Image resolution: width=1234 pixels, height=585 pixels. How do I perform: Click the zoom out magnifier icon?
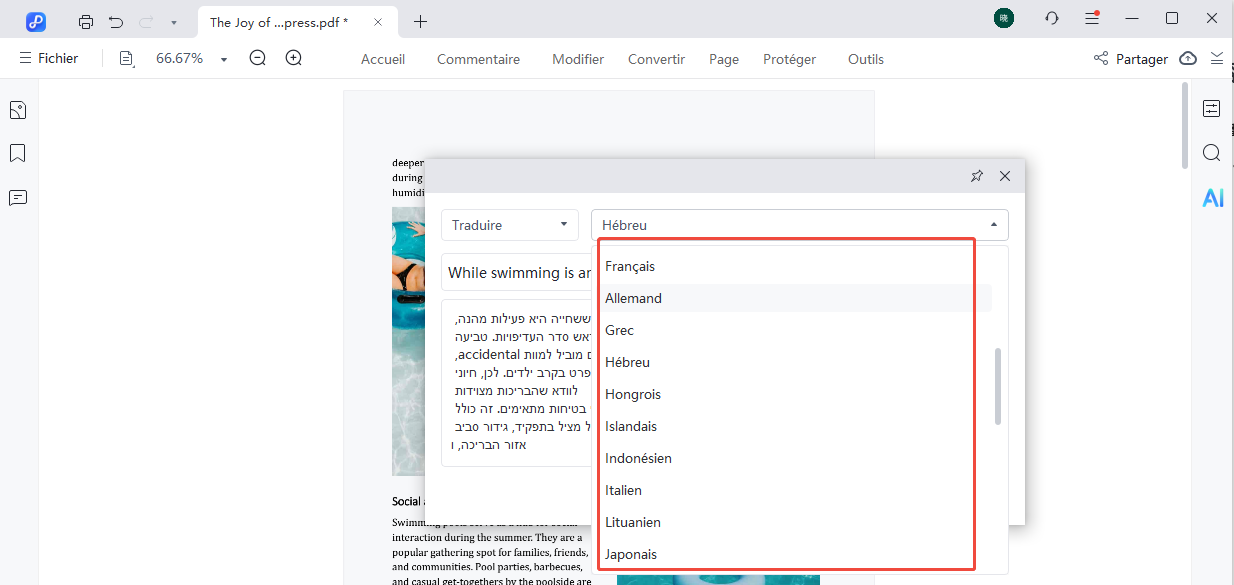coord(257,59)
